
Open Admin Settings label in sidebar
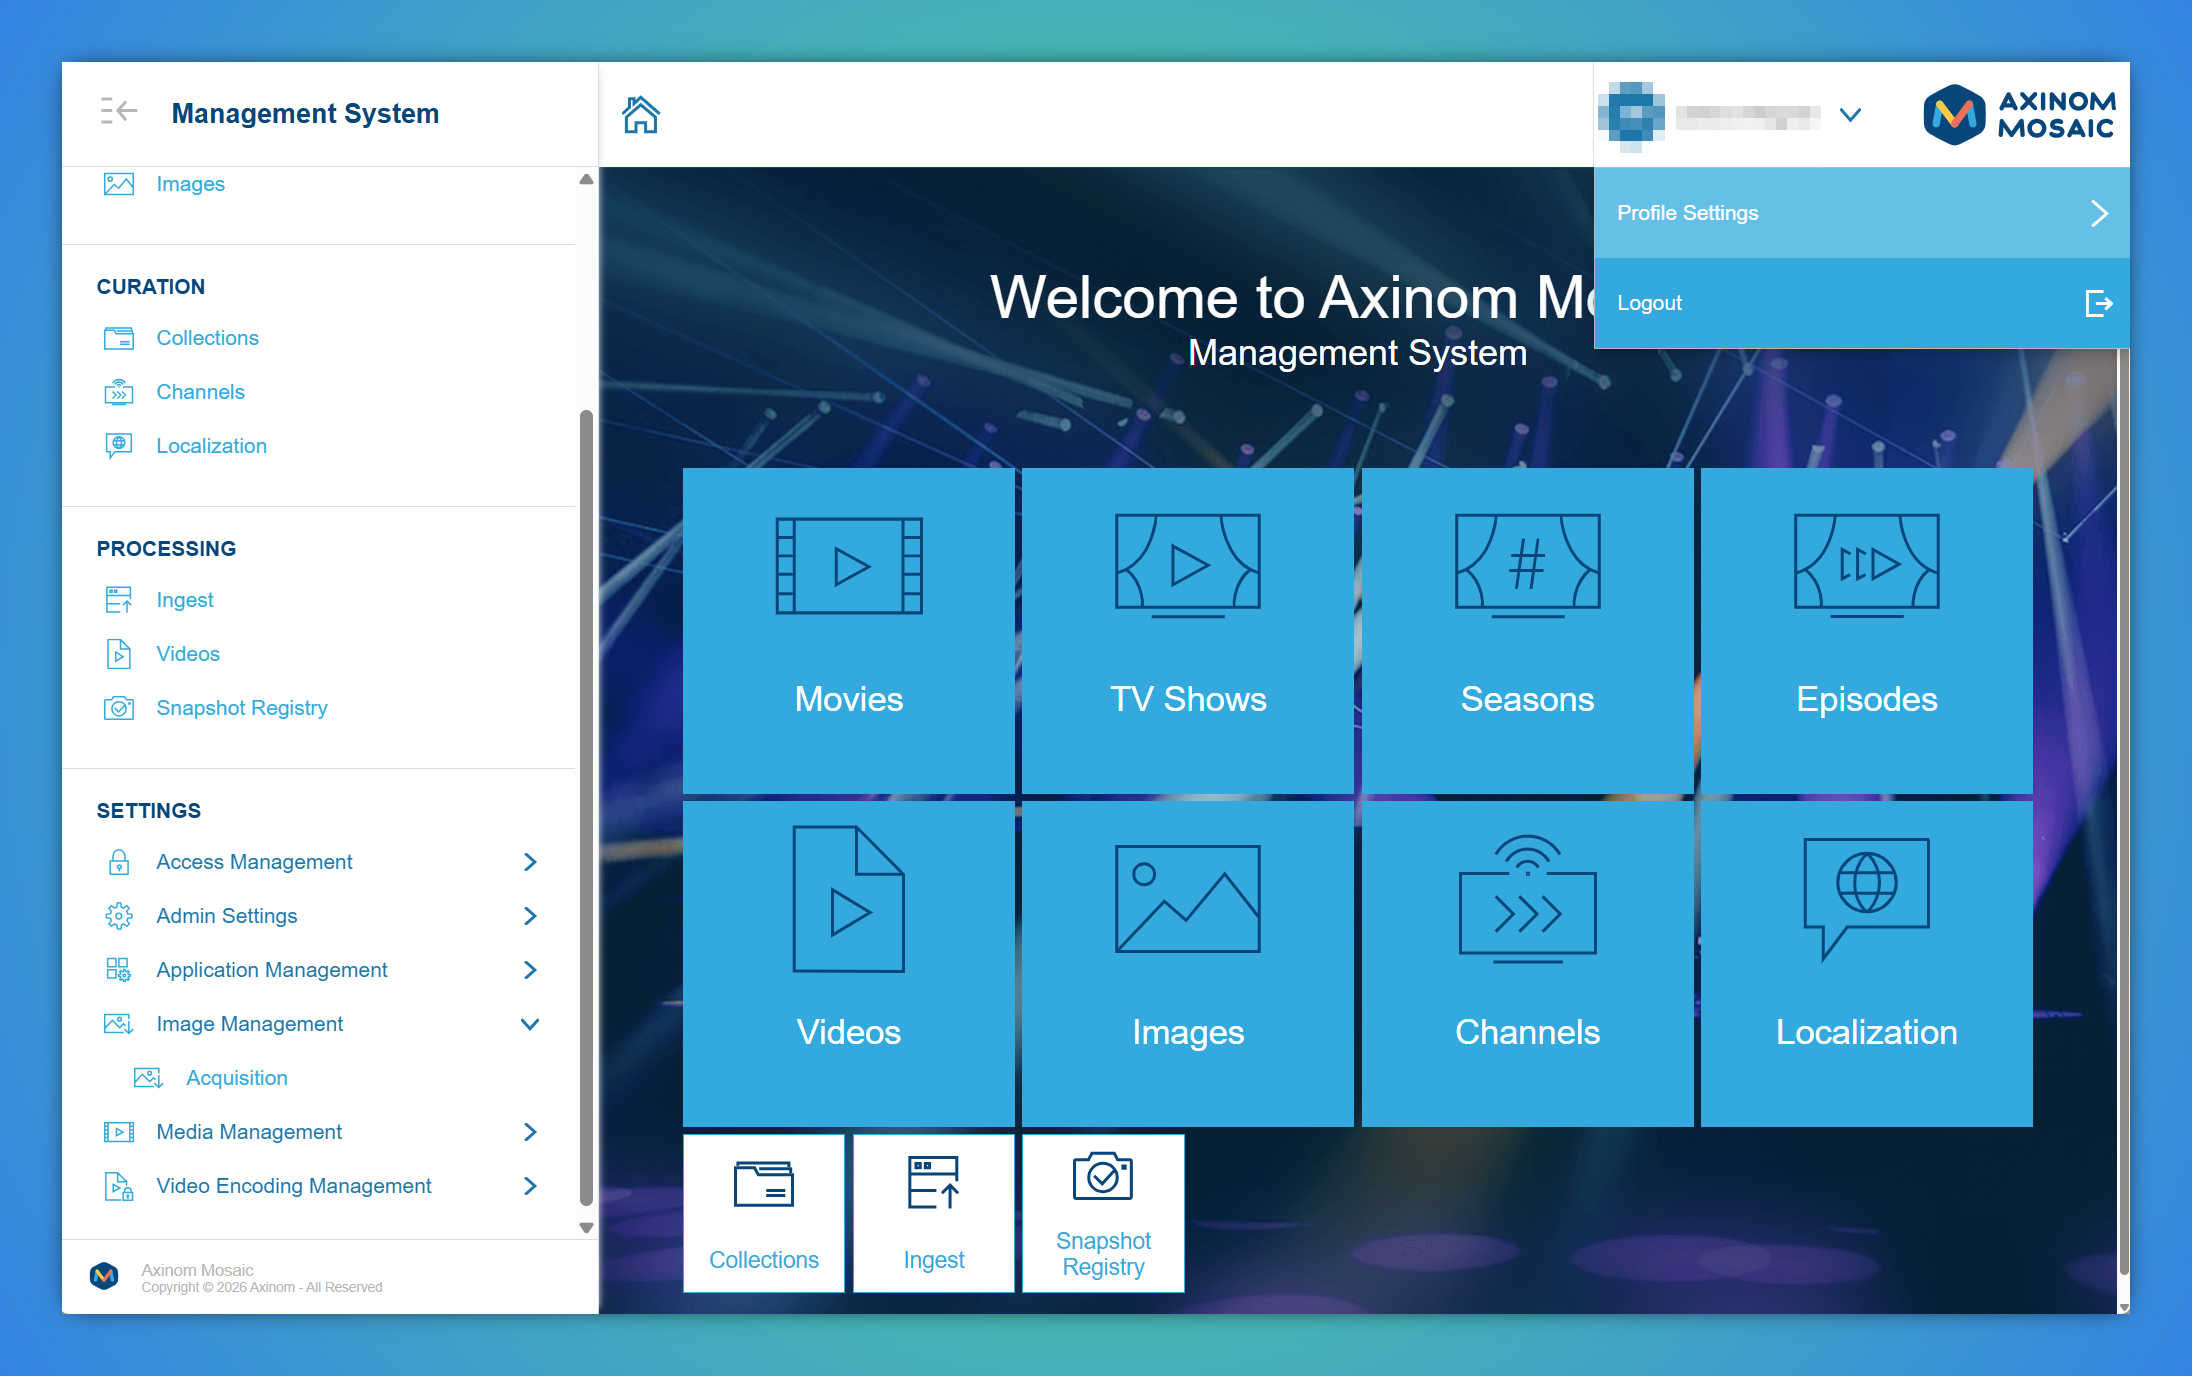(x=227, y=916)
